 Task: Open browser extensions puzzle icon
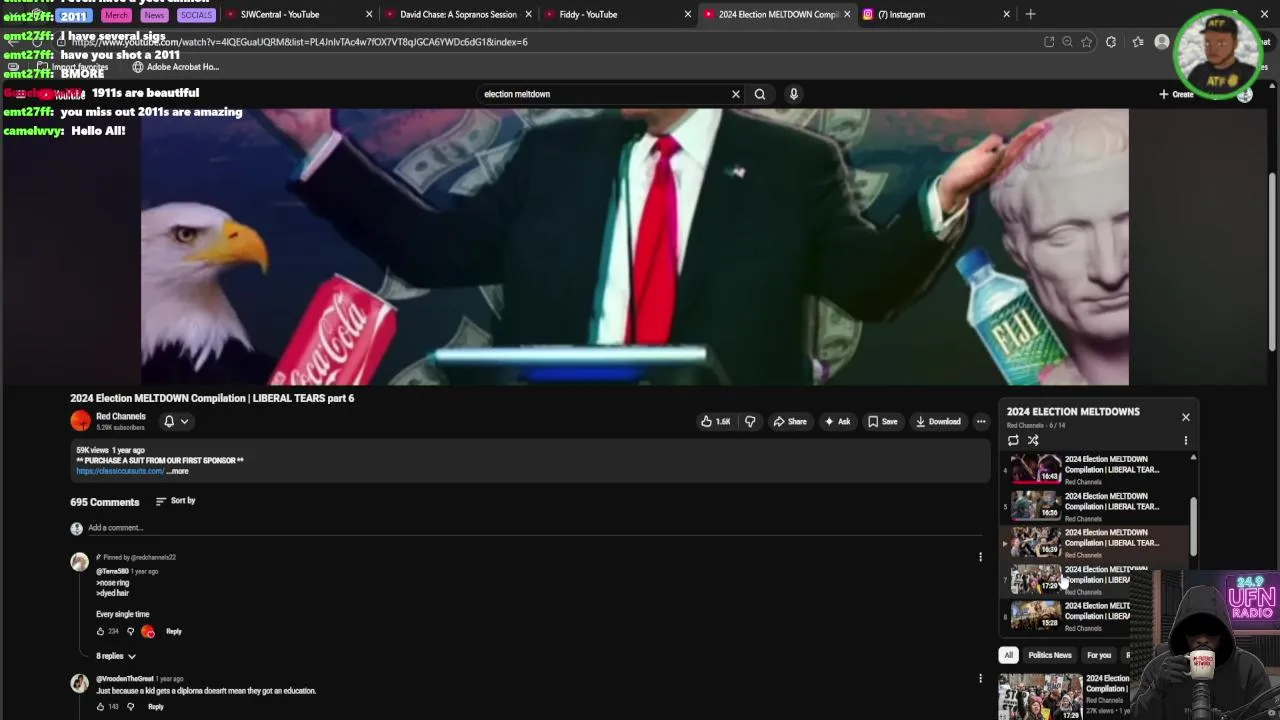point(1111,42)
